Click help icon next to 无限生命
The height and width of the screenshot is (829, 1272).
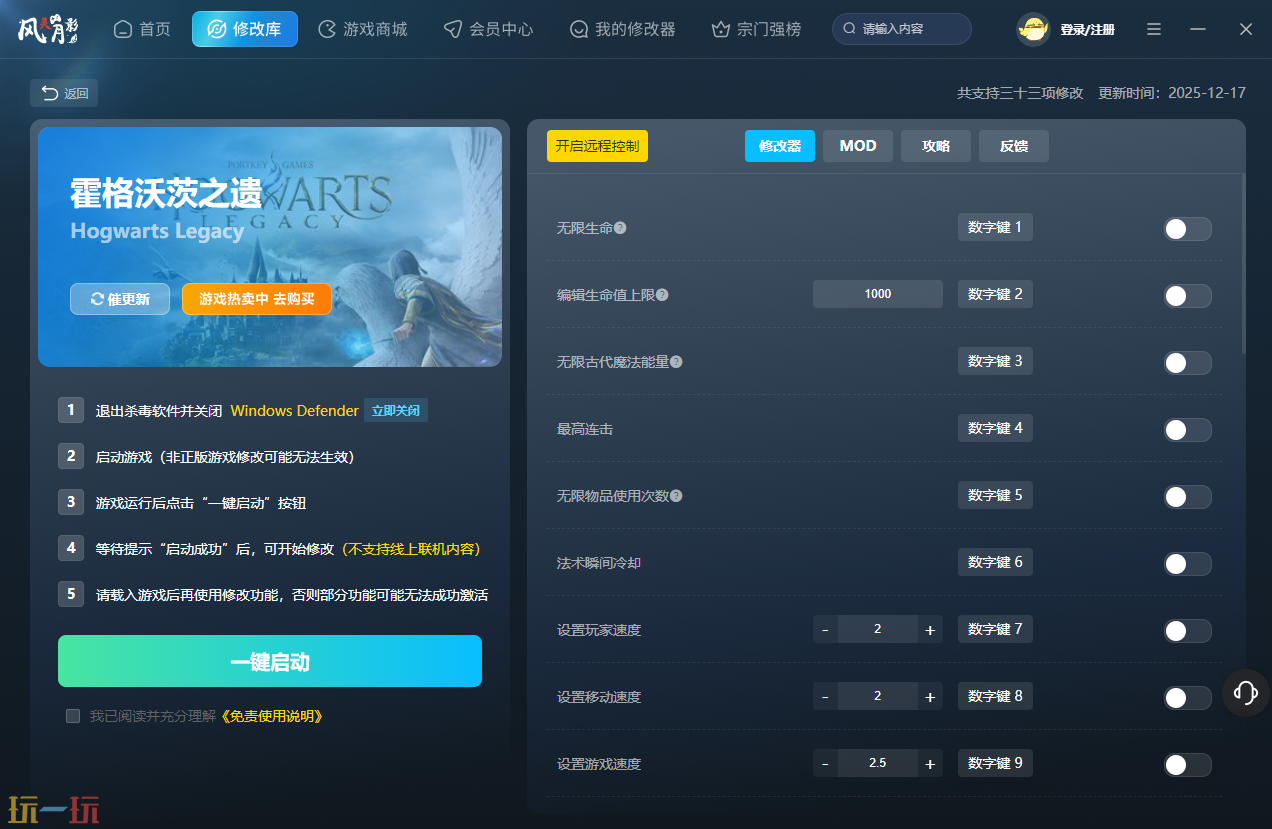point(620,228)
